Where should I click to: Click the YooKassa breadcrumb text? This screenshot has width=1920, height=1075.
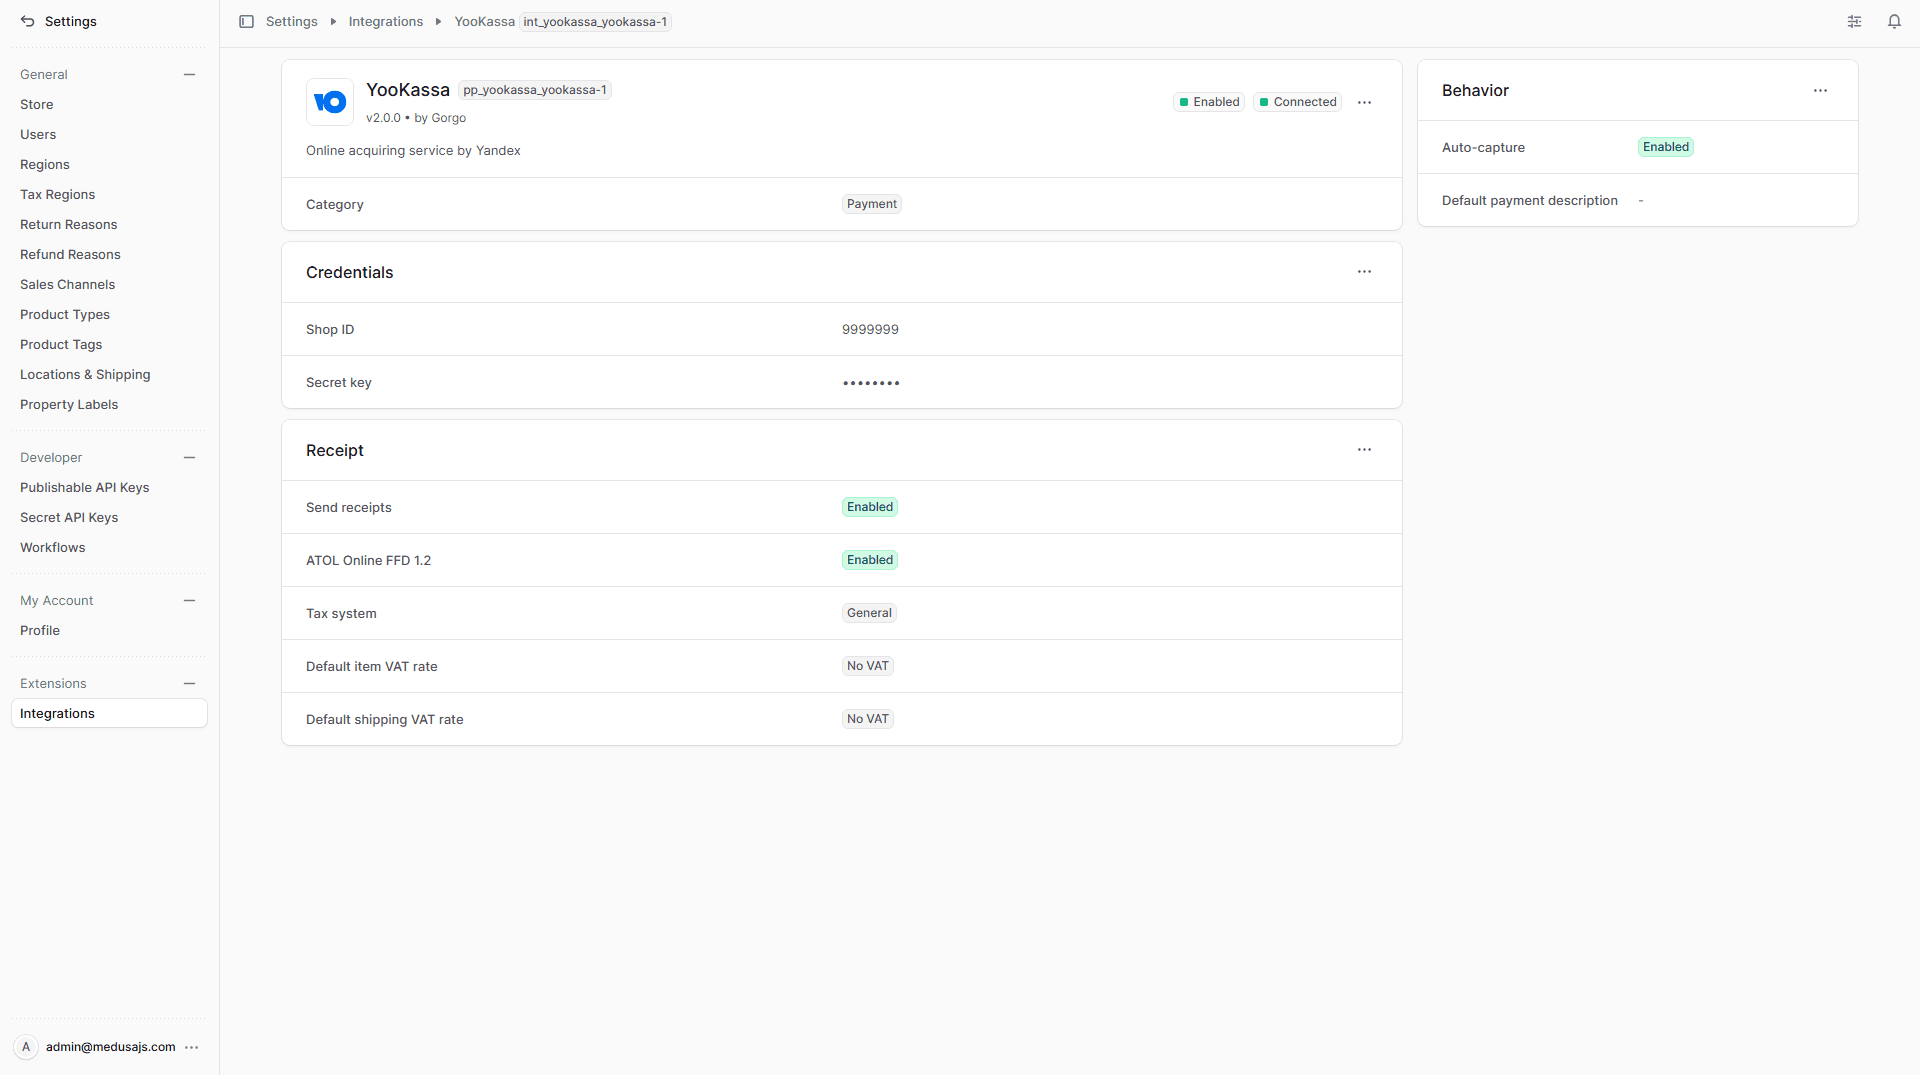(485, 21)
